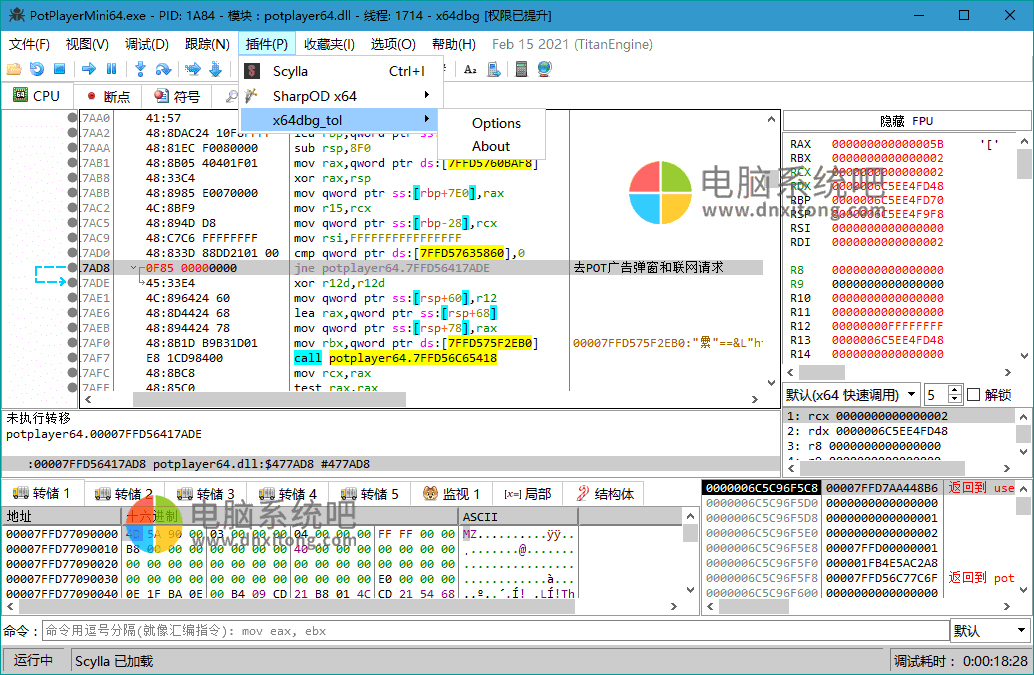Switch to the 转储 4 tab
Viewport: 1034px width, 675px height.
pyautogui.click(x=288, y=494)
